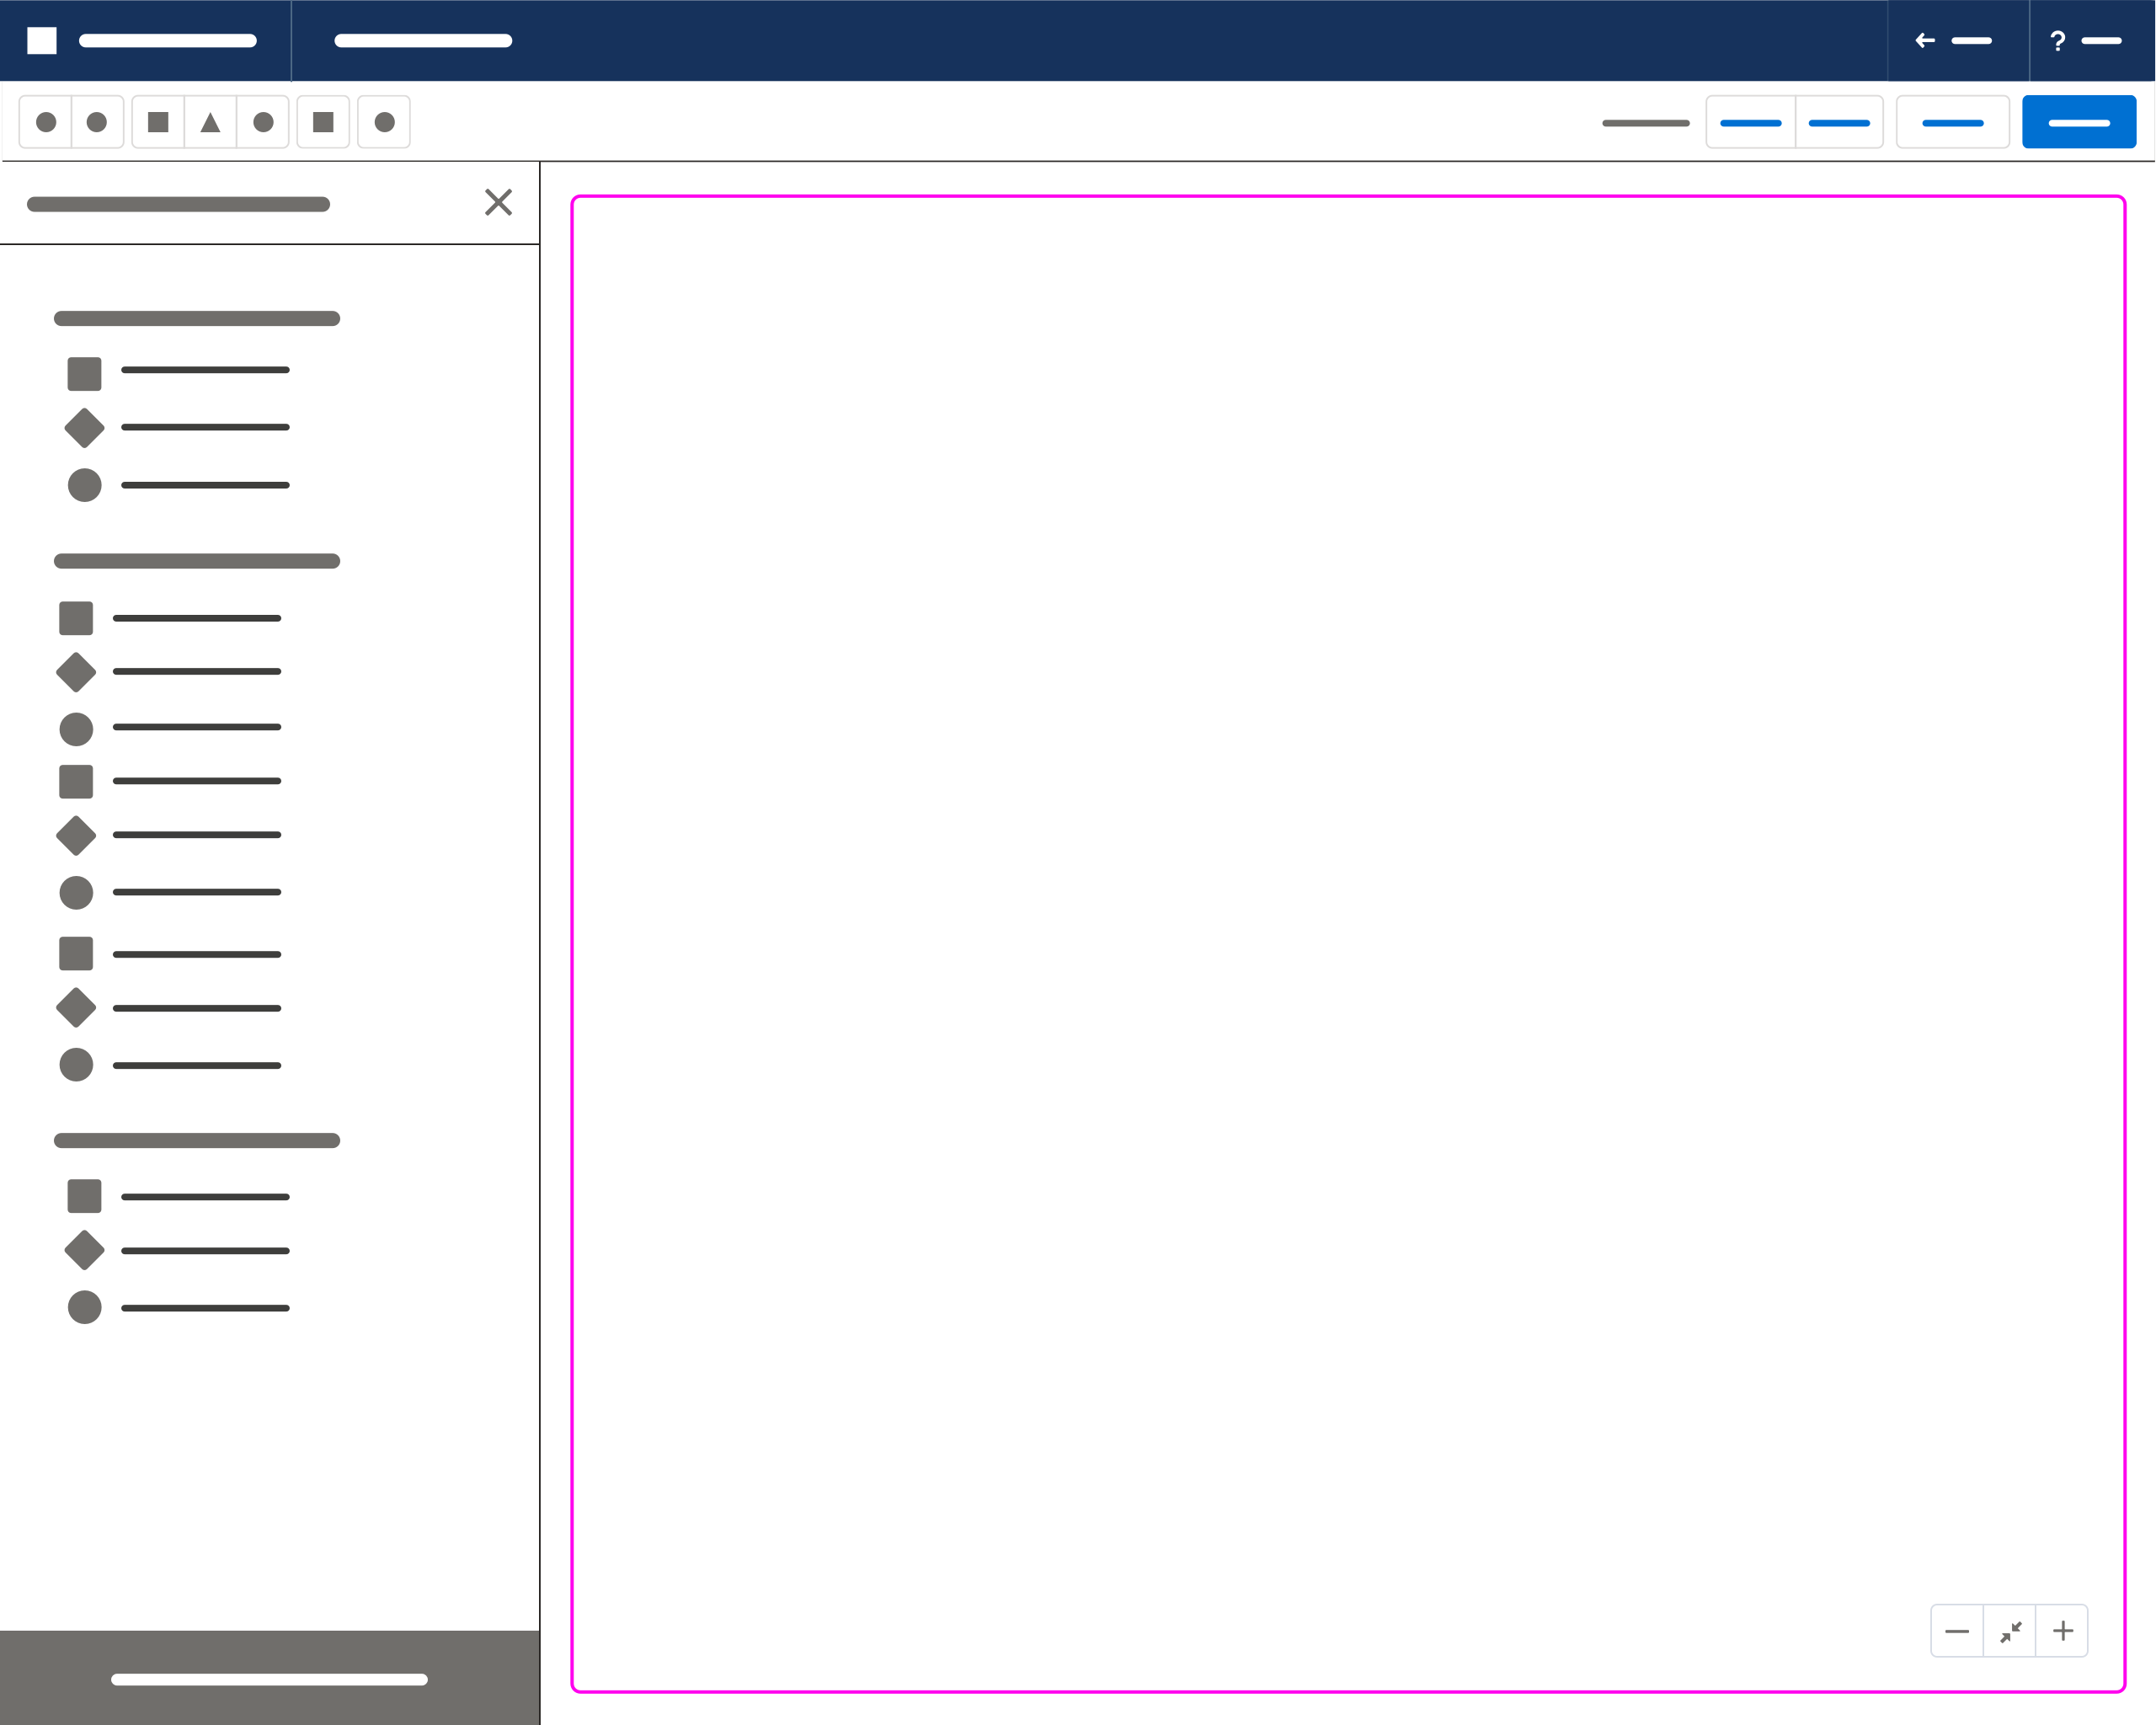Image resolution: width=2156 pixels, height=1725 pixels.
Task: Click the back arrow in the header
Action: pyautogui.click(x=1925, y=40)
